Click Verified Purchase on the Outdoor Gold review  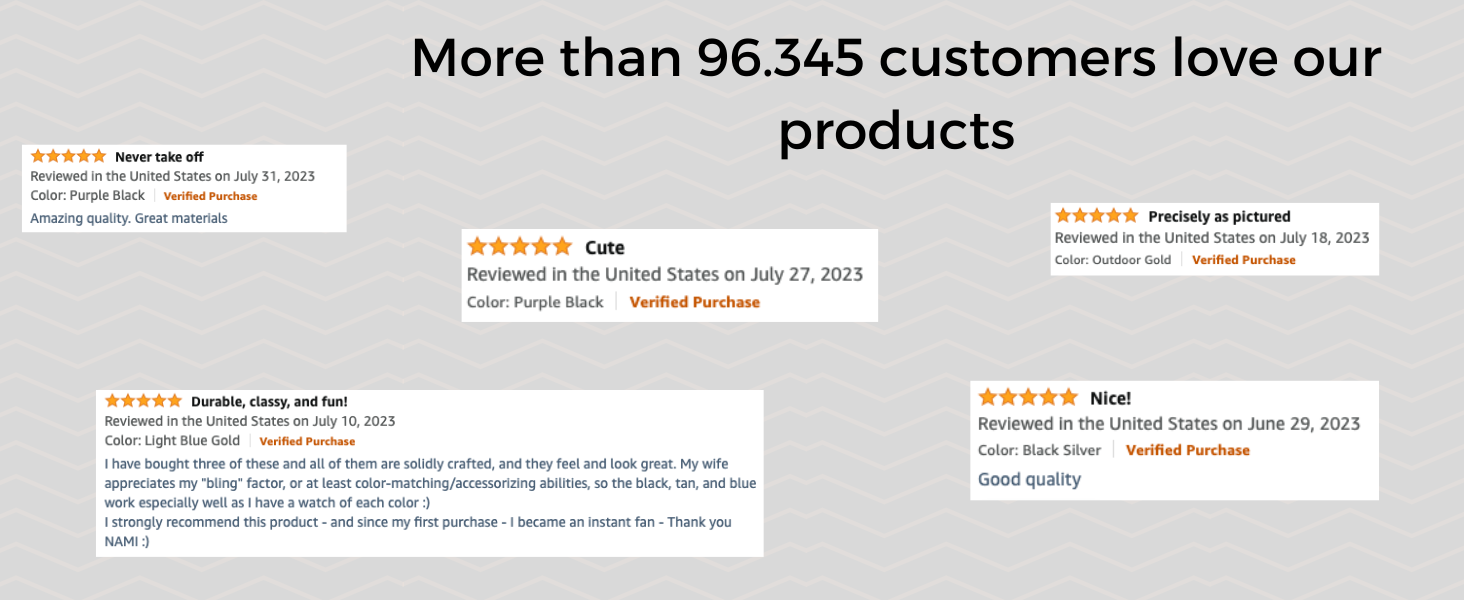1243,260
